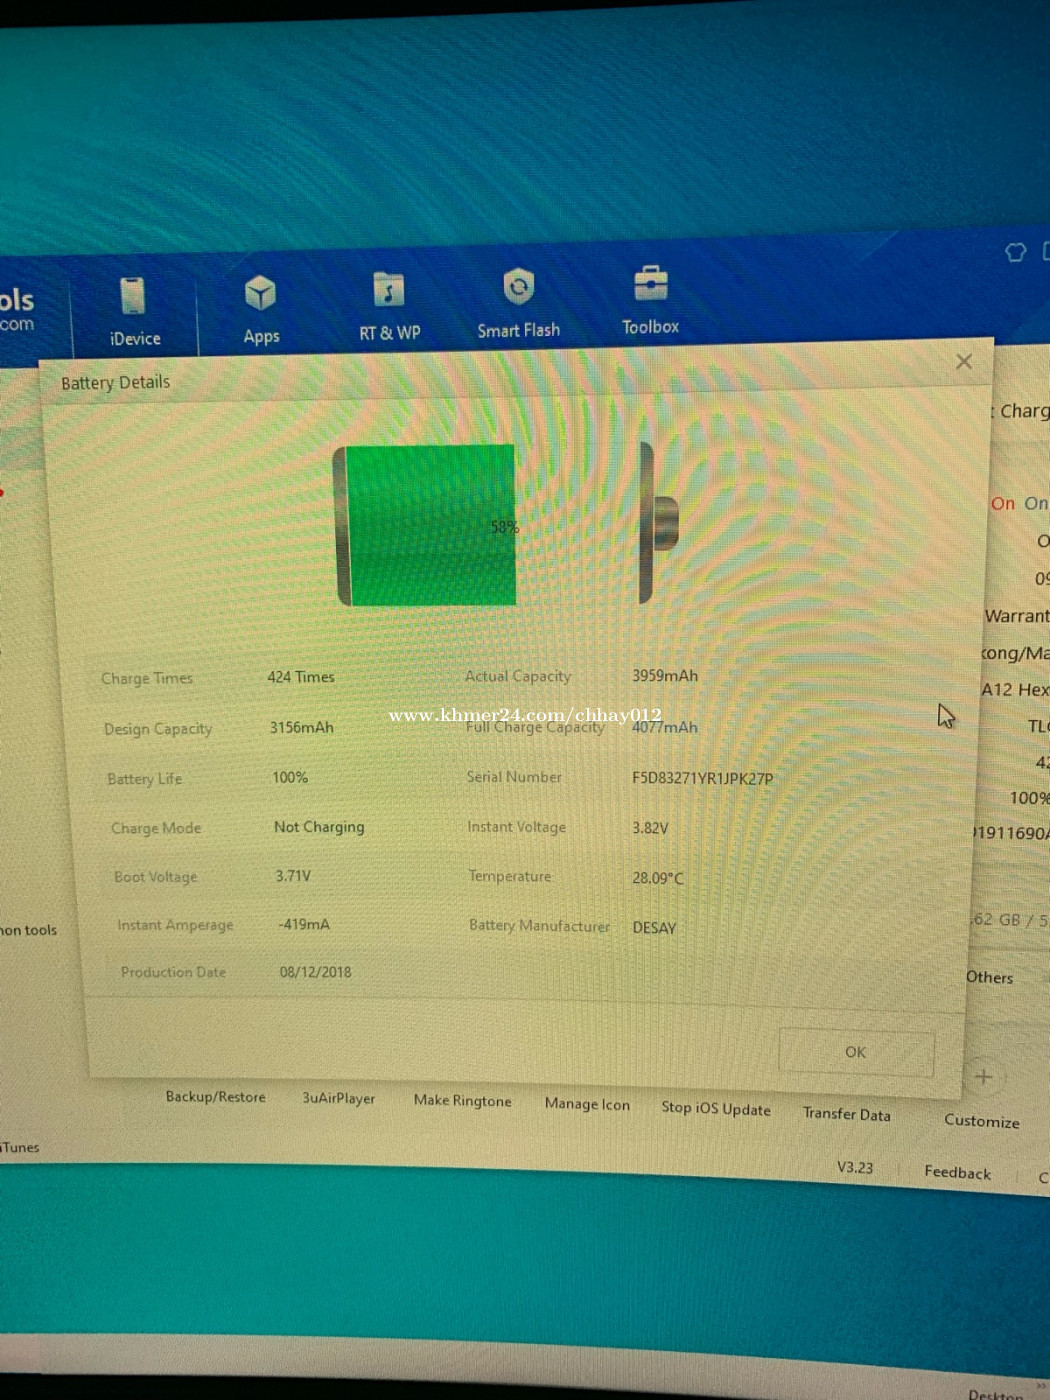1050x1400 pixels.
Task: Click the Production Date 08/12/2018
Action: (315, 972)
